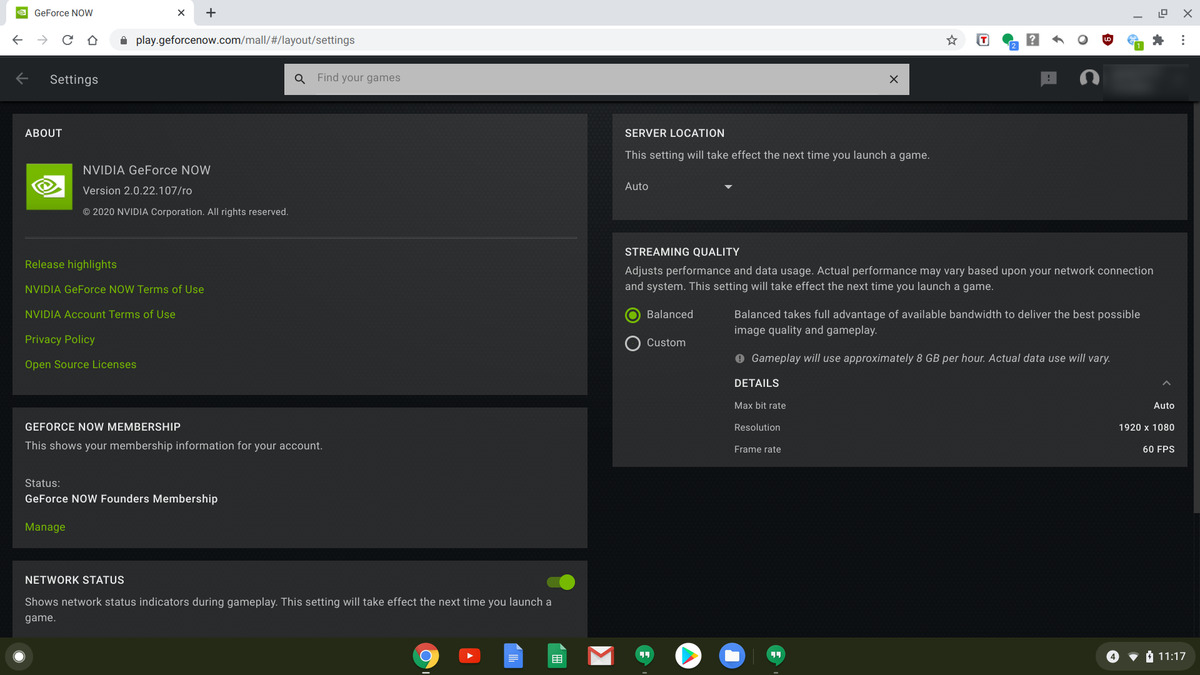The height and width of the screenshot is (675, 1200).
Task: Click the 1920 x 1080 resolution value
Action: tap(1146, 427)
